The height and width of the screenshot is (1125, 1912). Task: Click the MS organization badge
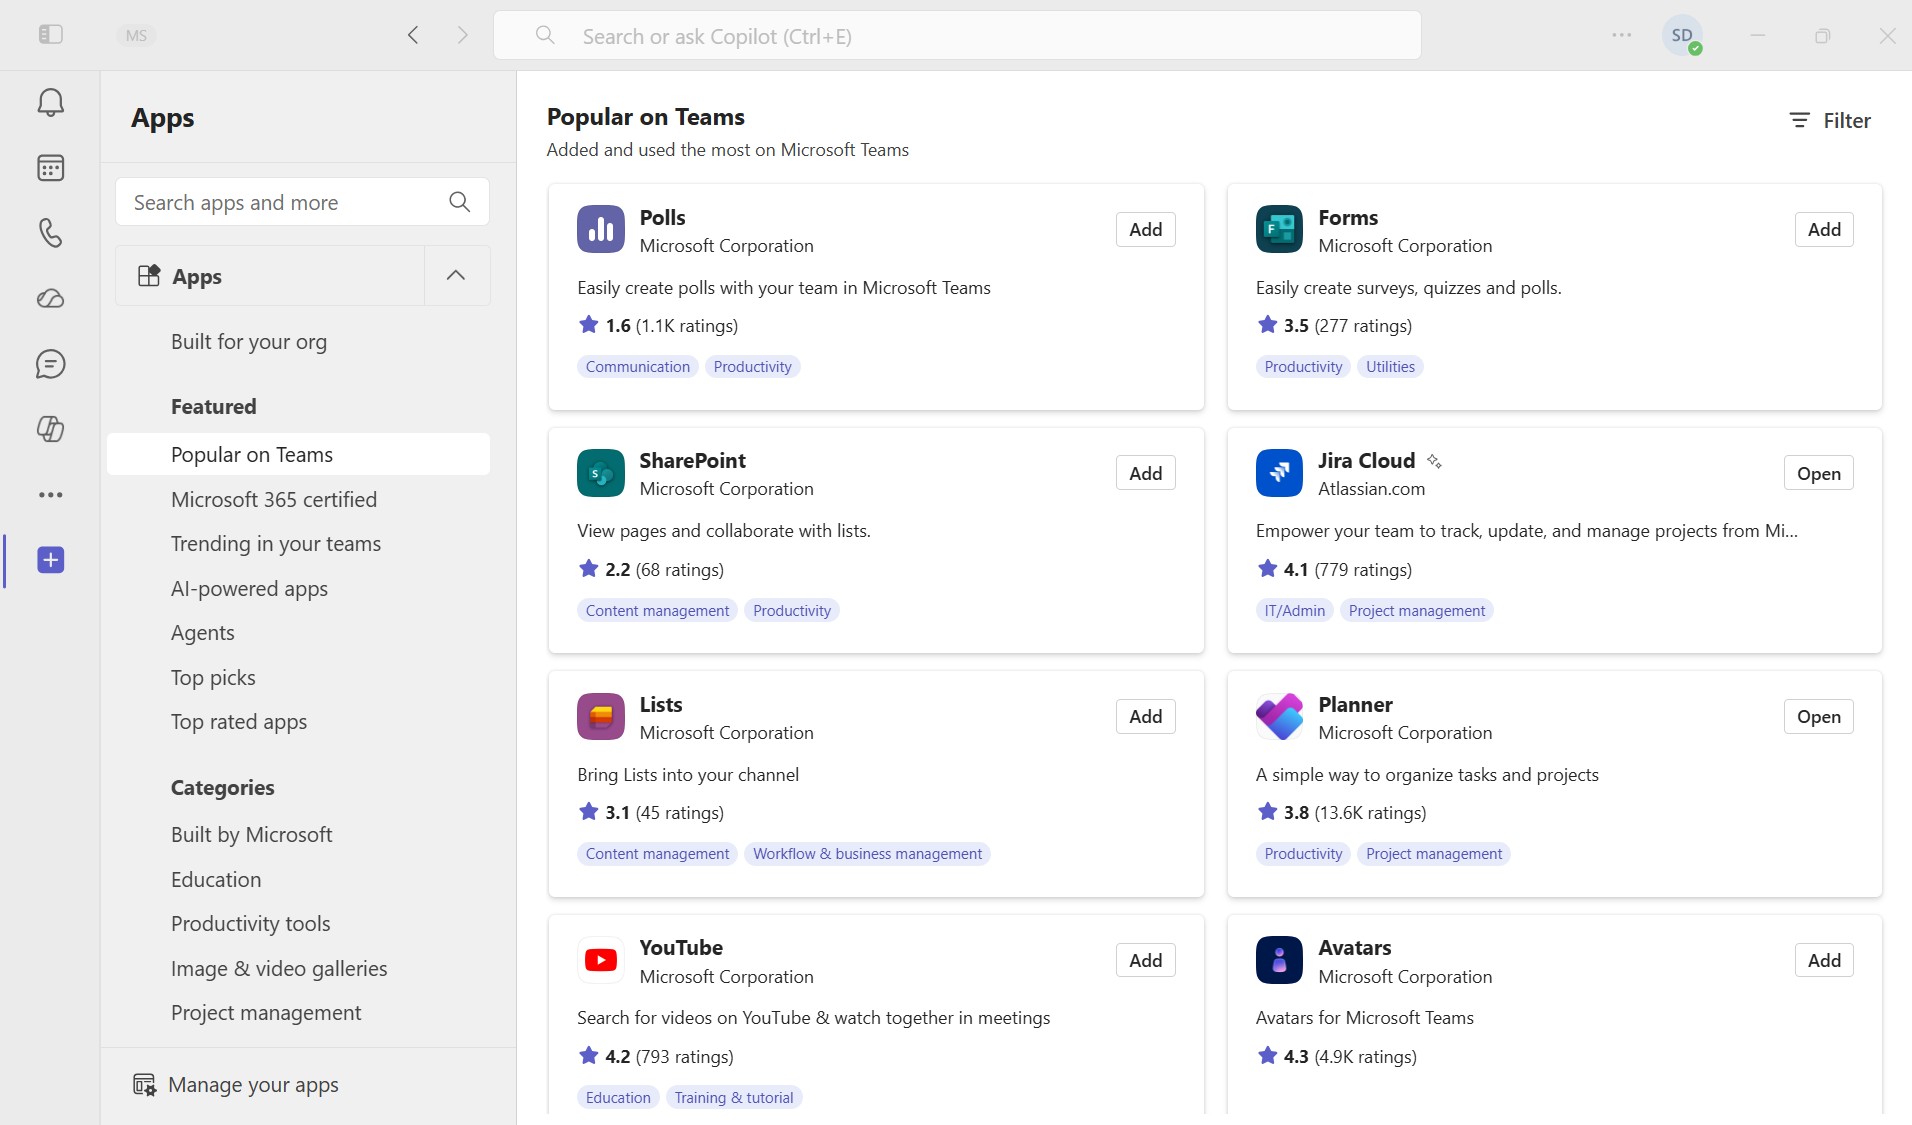click(x=136, y=35)
